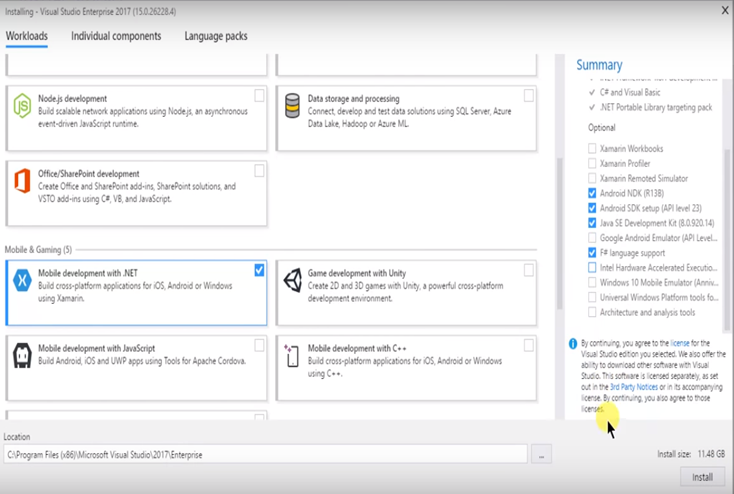Enable Mobile development with C++ checkbox
Screen dimensions: 734x494
[x=528, y=346]
